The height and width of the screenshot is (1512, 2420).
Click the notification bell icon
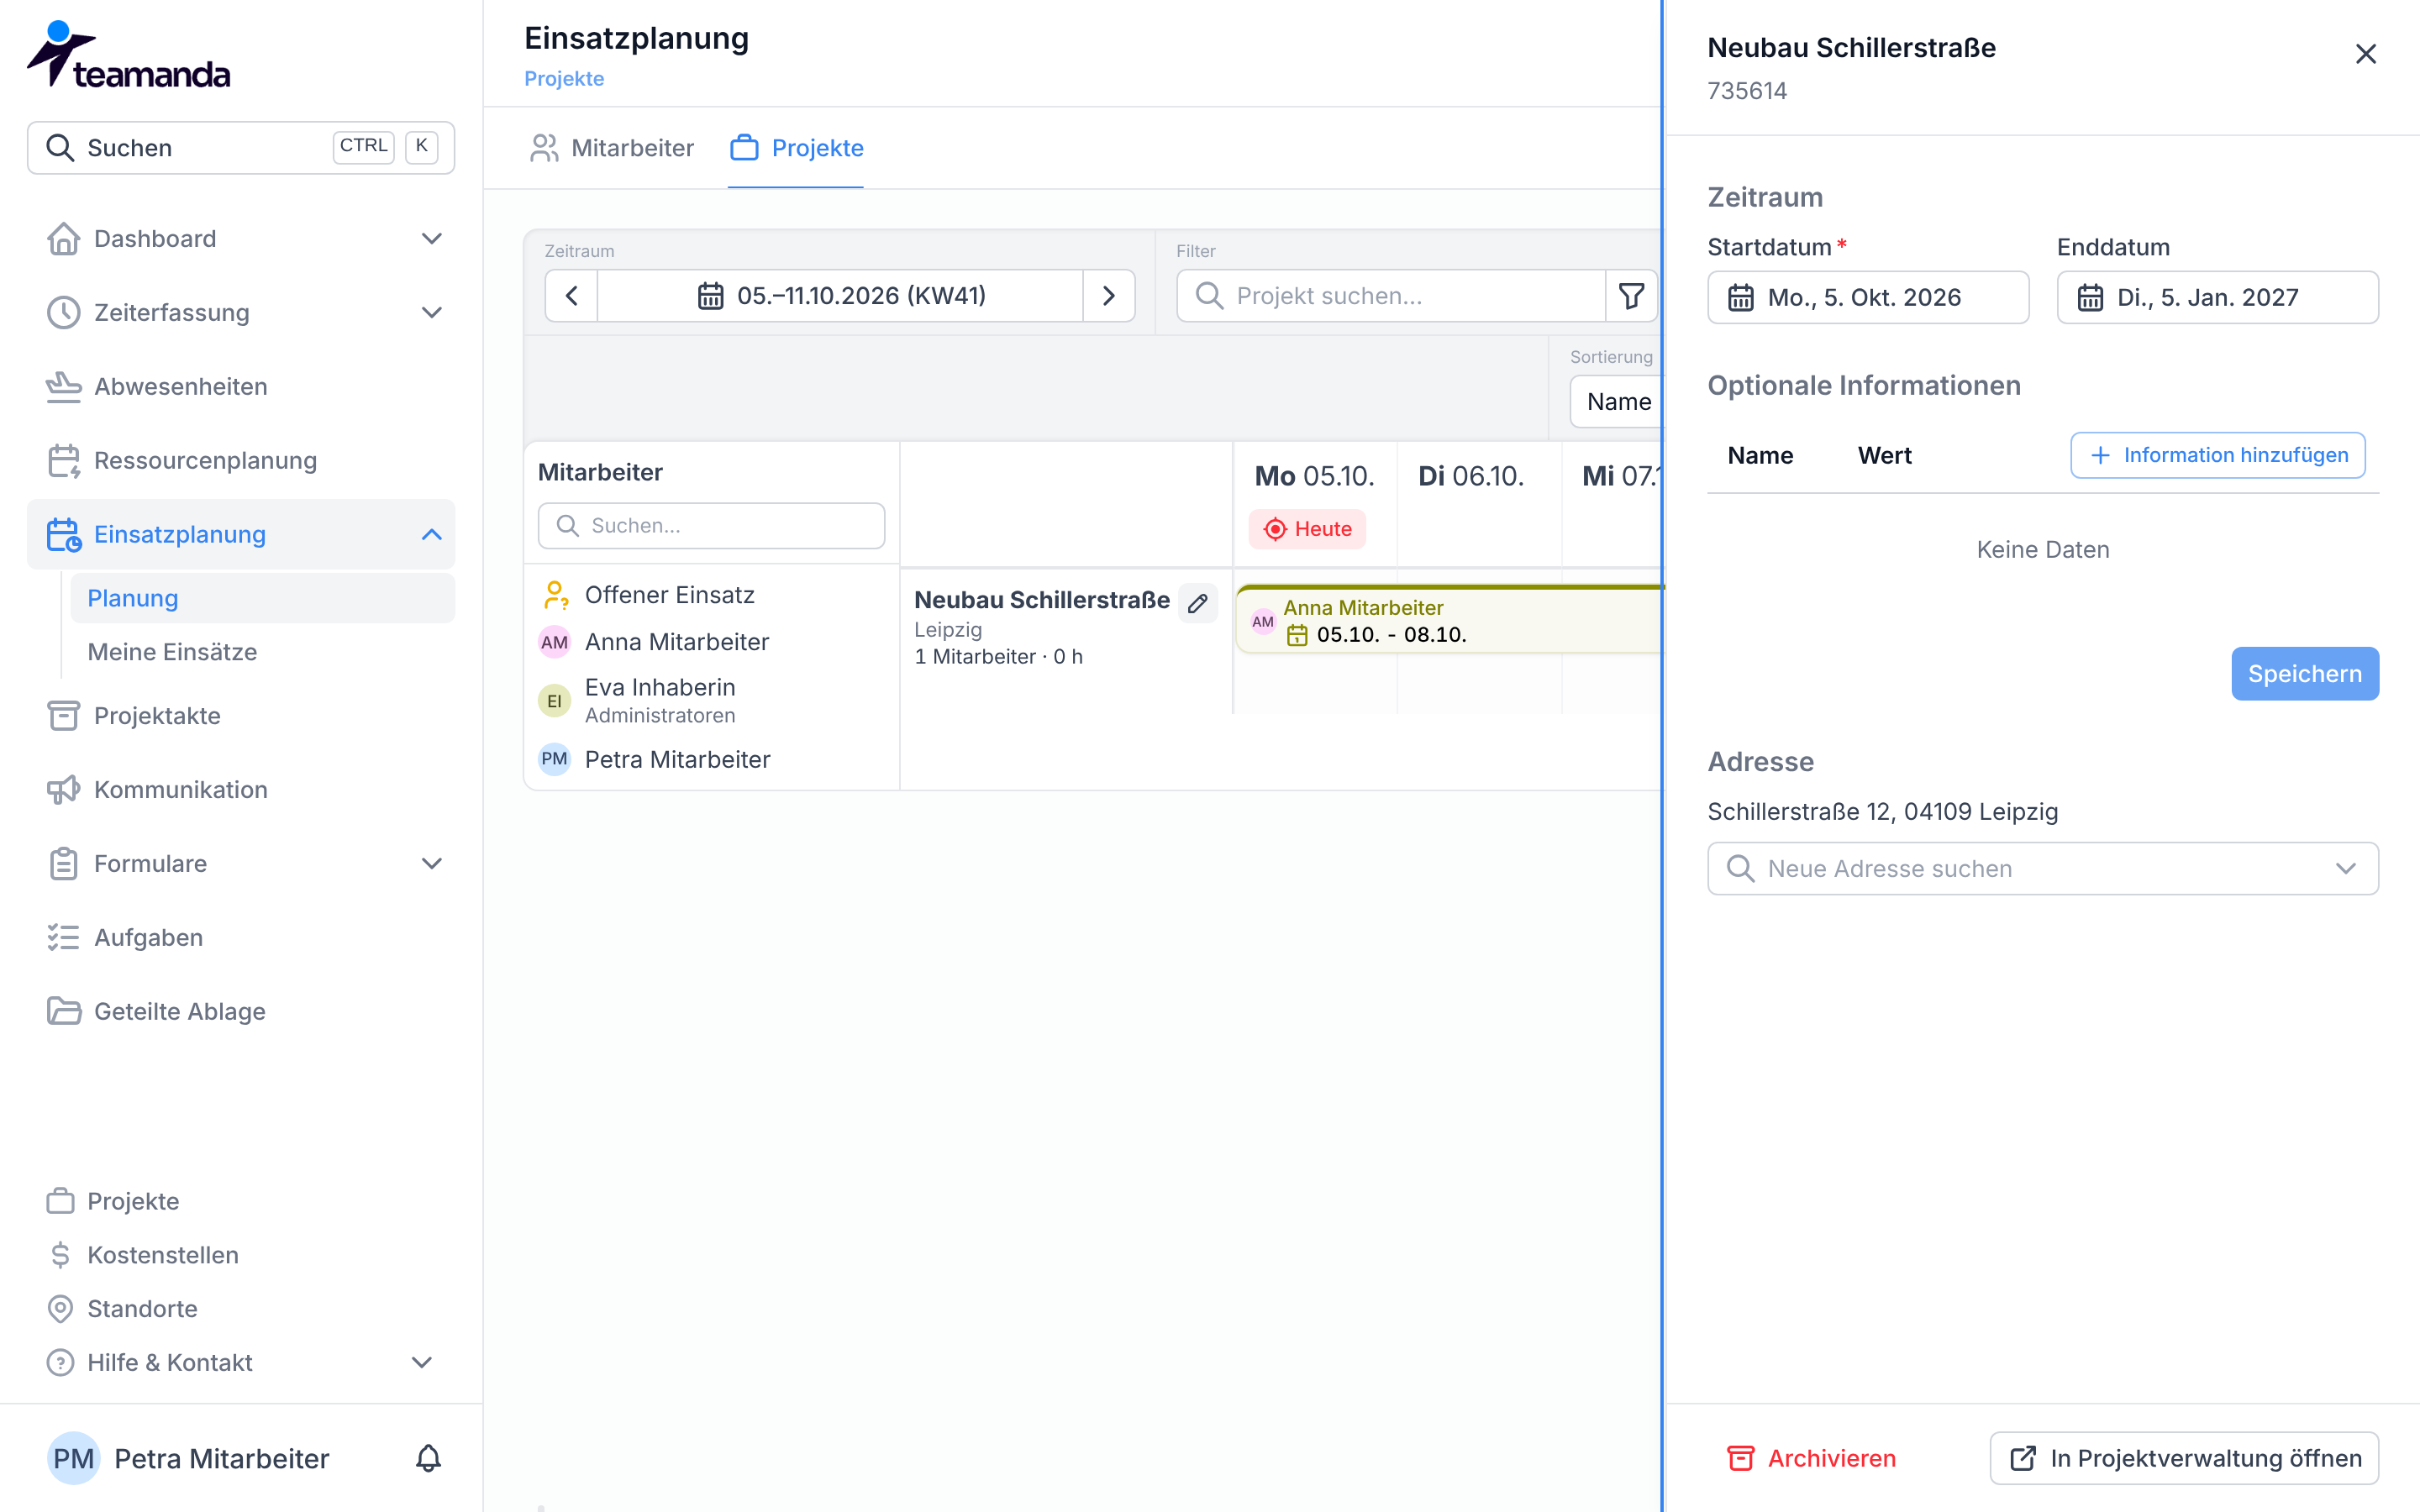(x=428, y=1458)
